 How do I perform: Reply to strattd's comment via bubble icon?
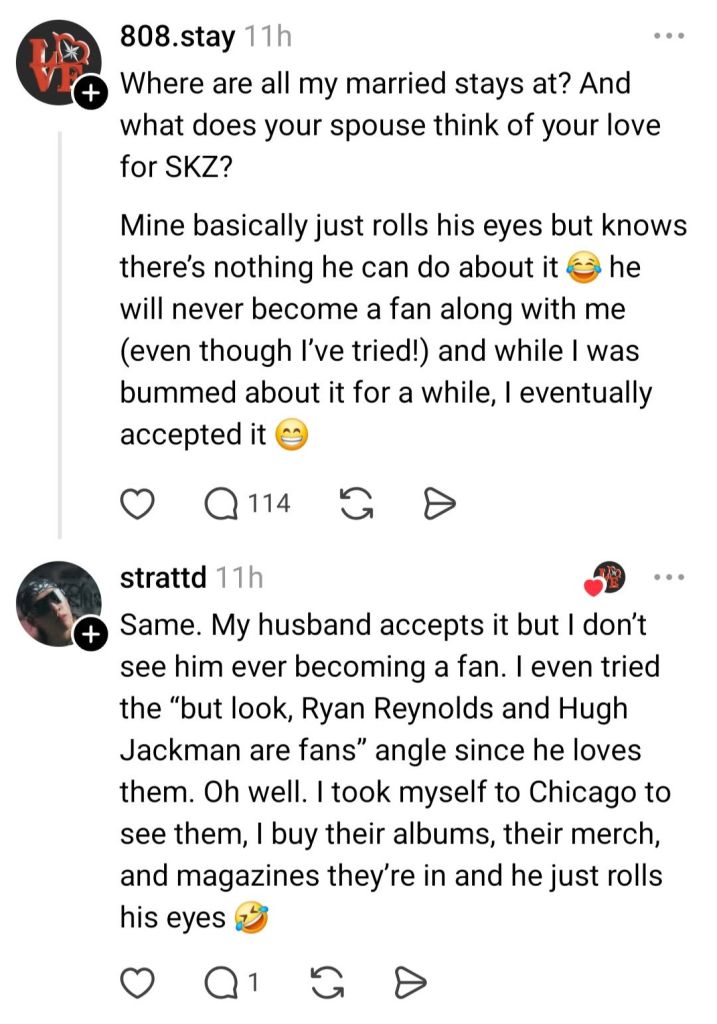(x=217, y=983)
